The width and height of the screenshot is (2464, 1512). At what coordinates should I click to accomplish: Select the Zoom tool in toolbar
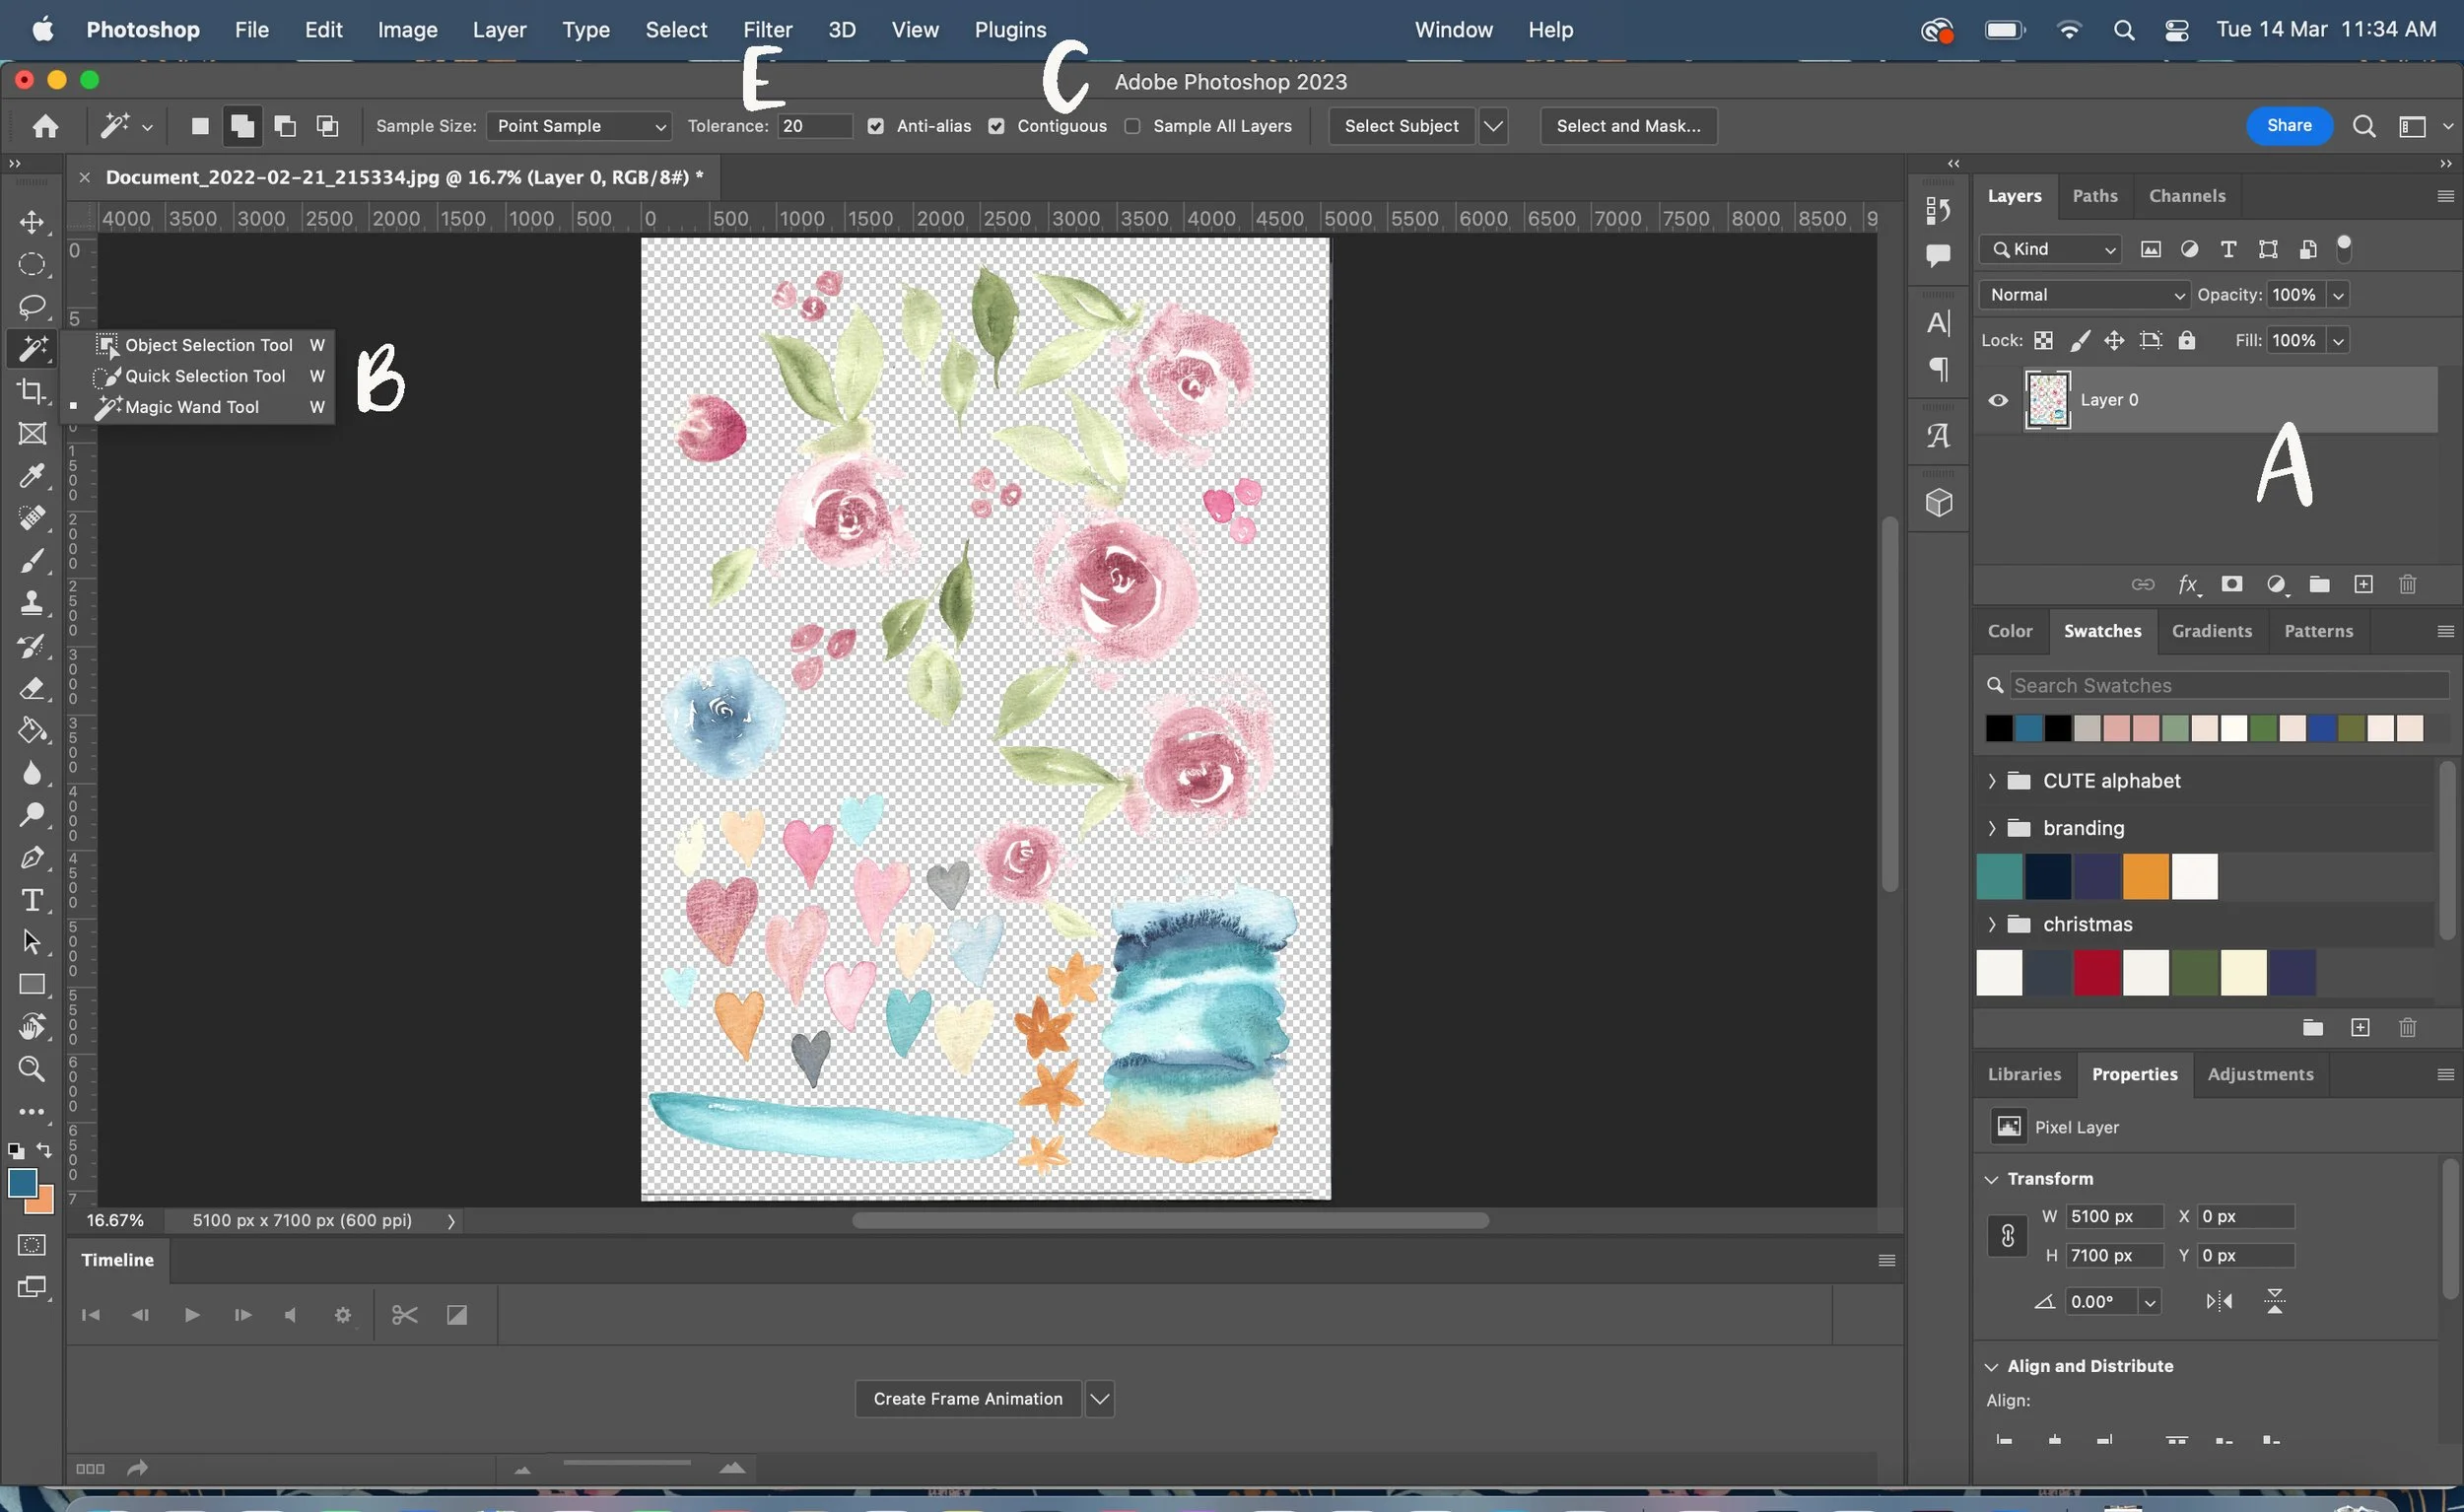pos(32,1069)
